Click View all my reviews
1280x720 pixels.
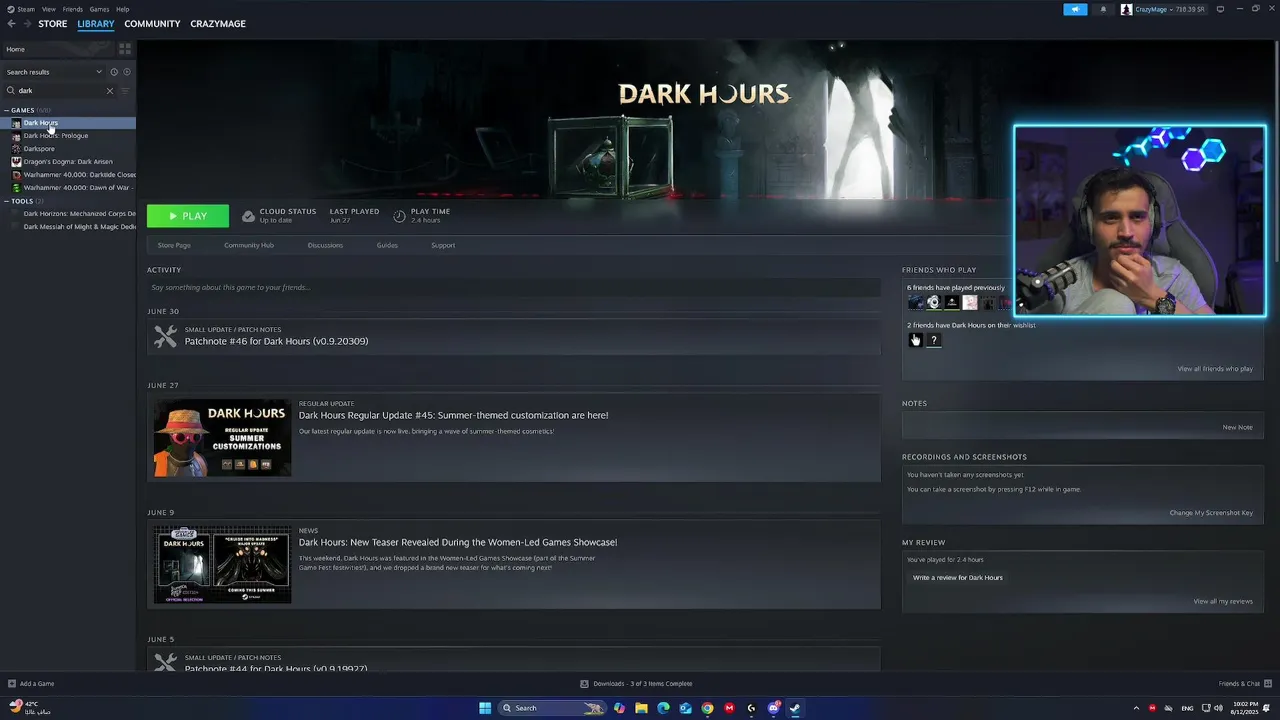coord(1223,602)
